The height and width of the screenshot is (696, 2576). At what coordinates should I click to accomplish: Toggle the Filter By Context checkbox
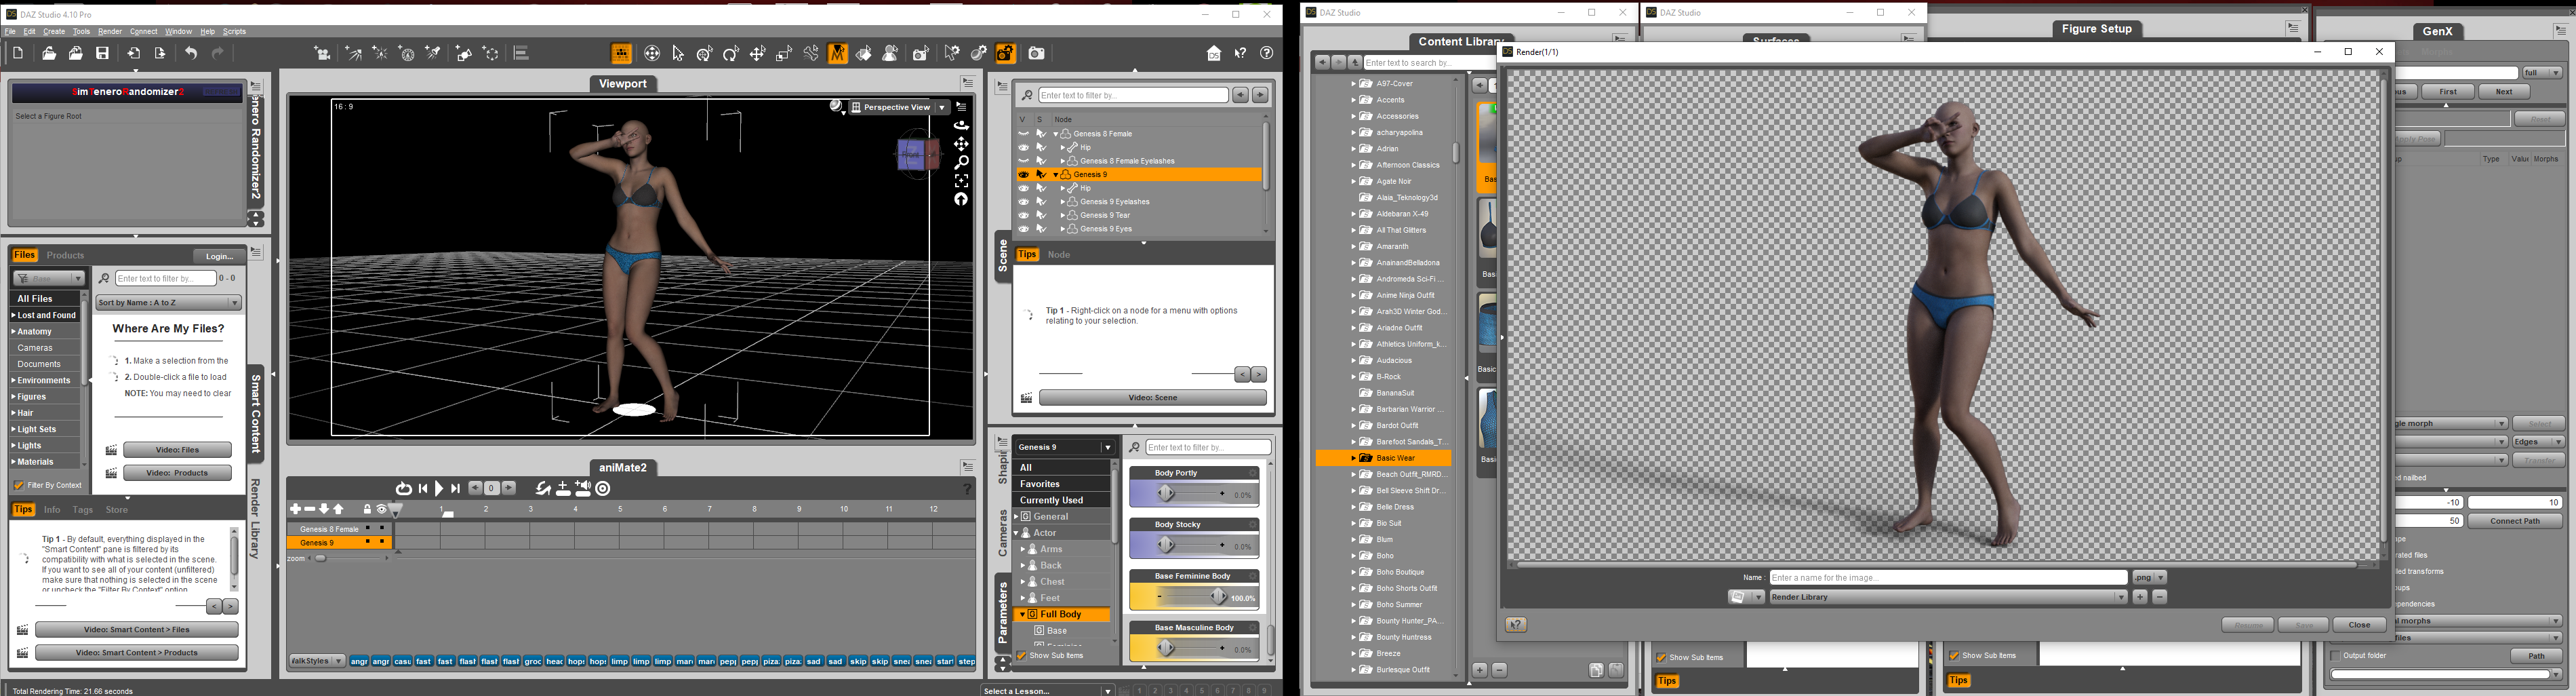click(x=19, y=486)
